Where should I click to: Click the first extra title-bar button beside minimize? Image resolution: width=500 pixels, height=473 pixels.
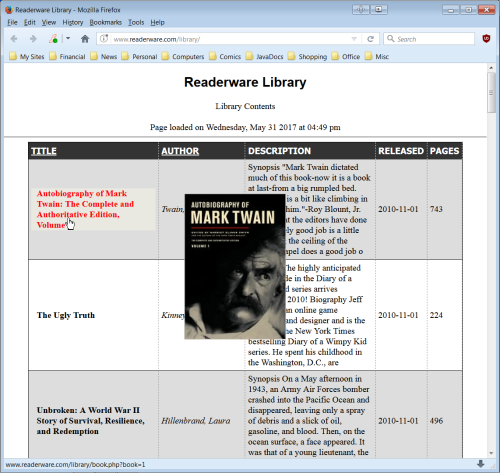point(361,10)
